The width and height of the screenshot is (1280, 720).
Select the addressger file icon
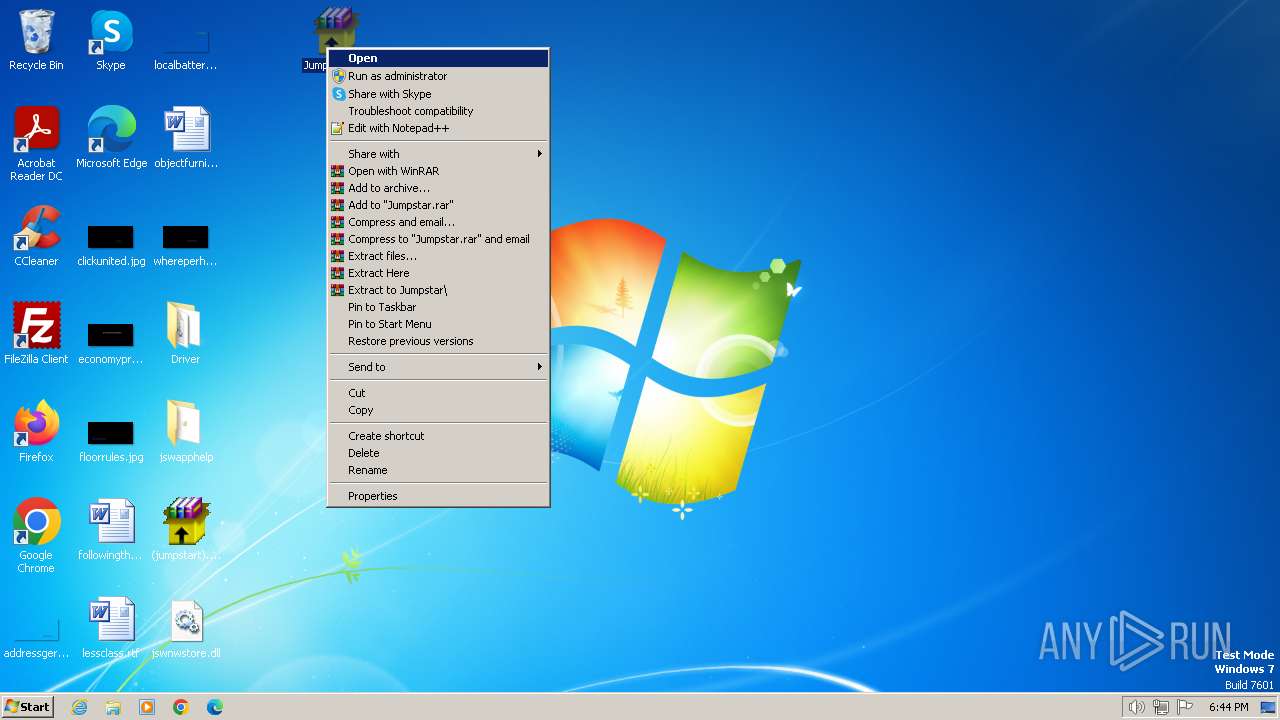(x=36, y=637)
